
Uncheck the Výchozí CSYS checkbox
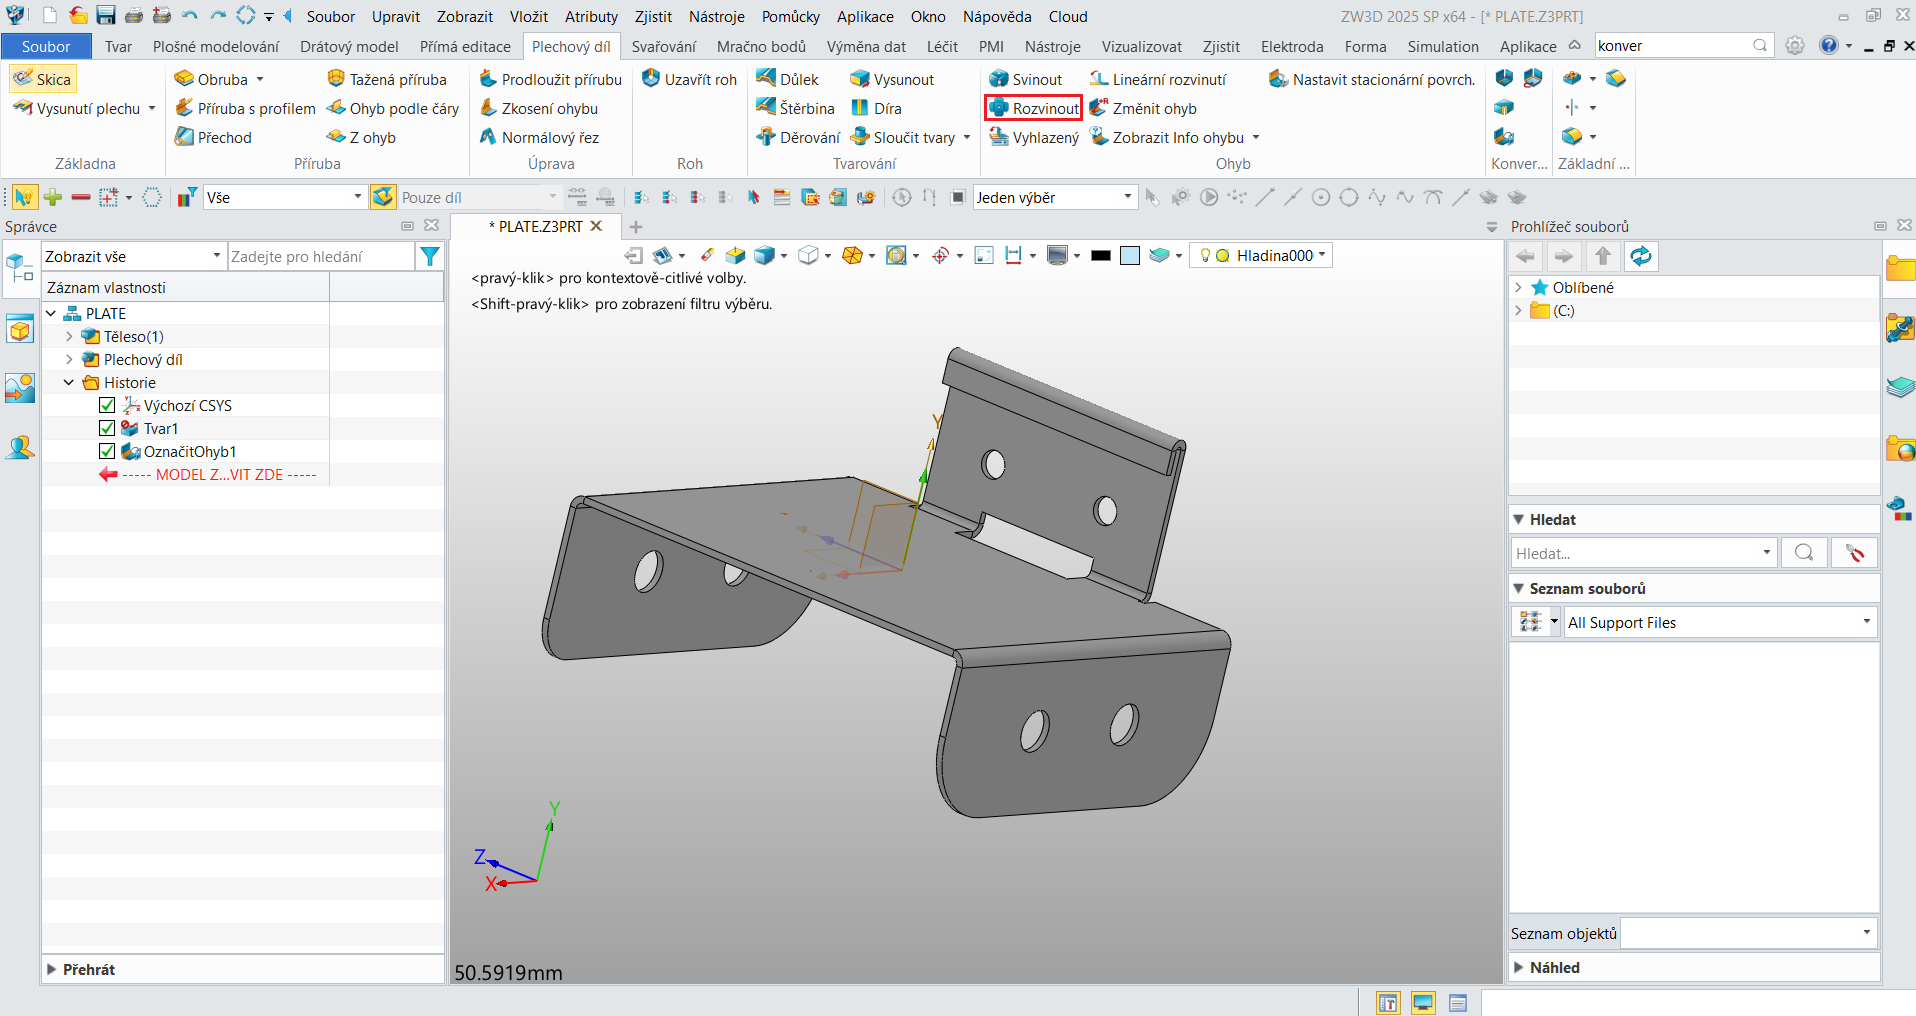(x=107, y=405)
